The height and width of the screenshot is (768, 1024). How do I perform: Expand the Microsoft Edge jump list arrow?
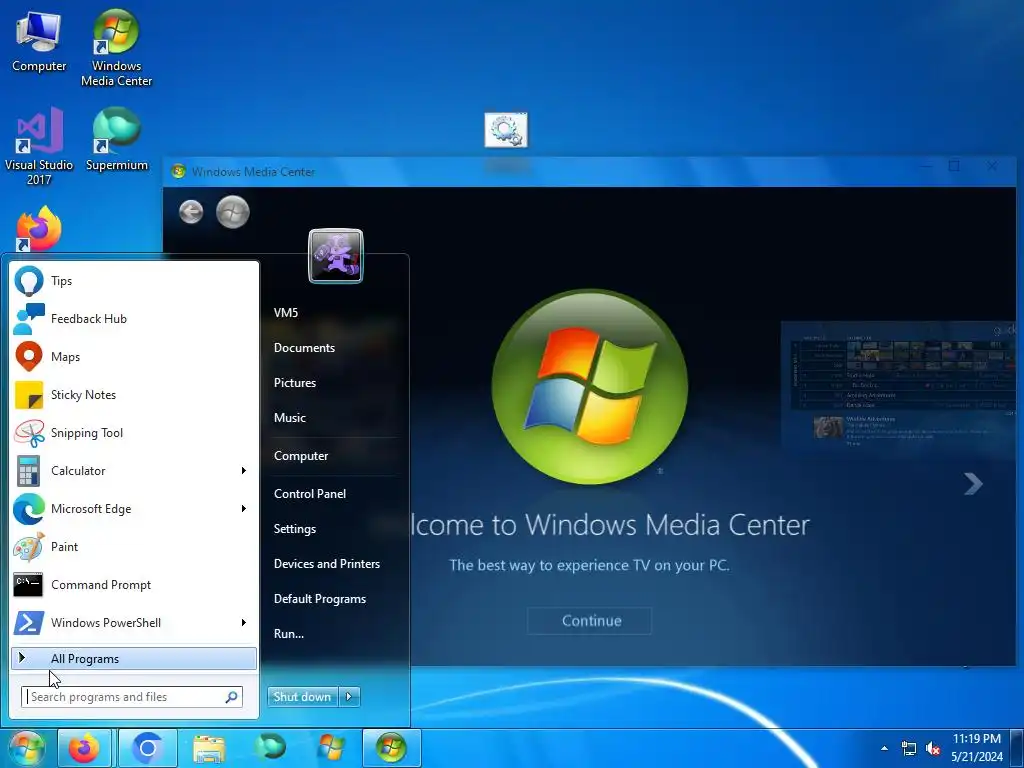pyautogui.click(x=244, y=509)
